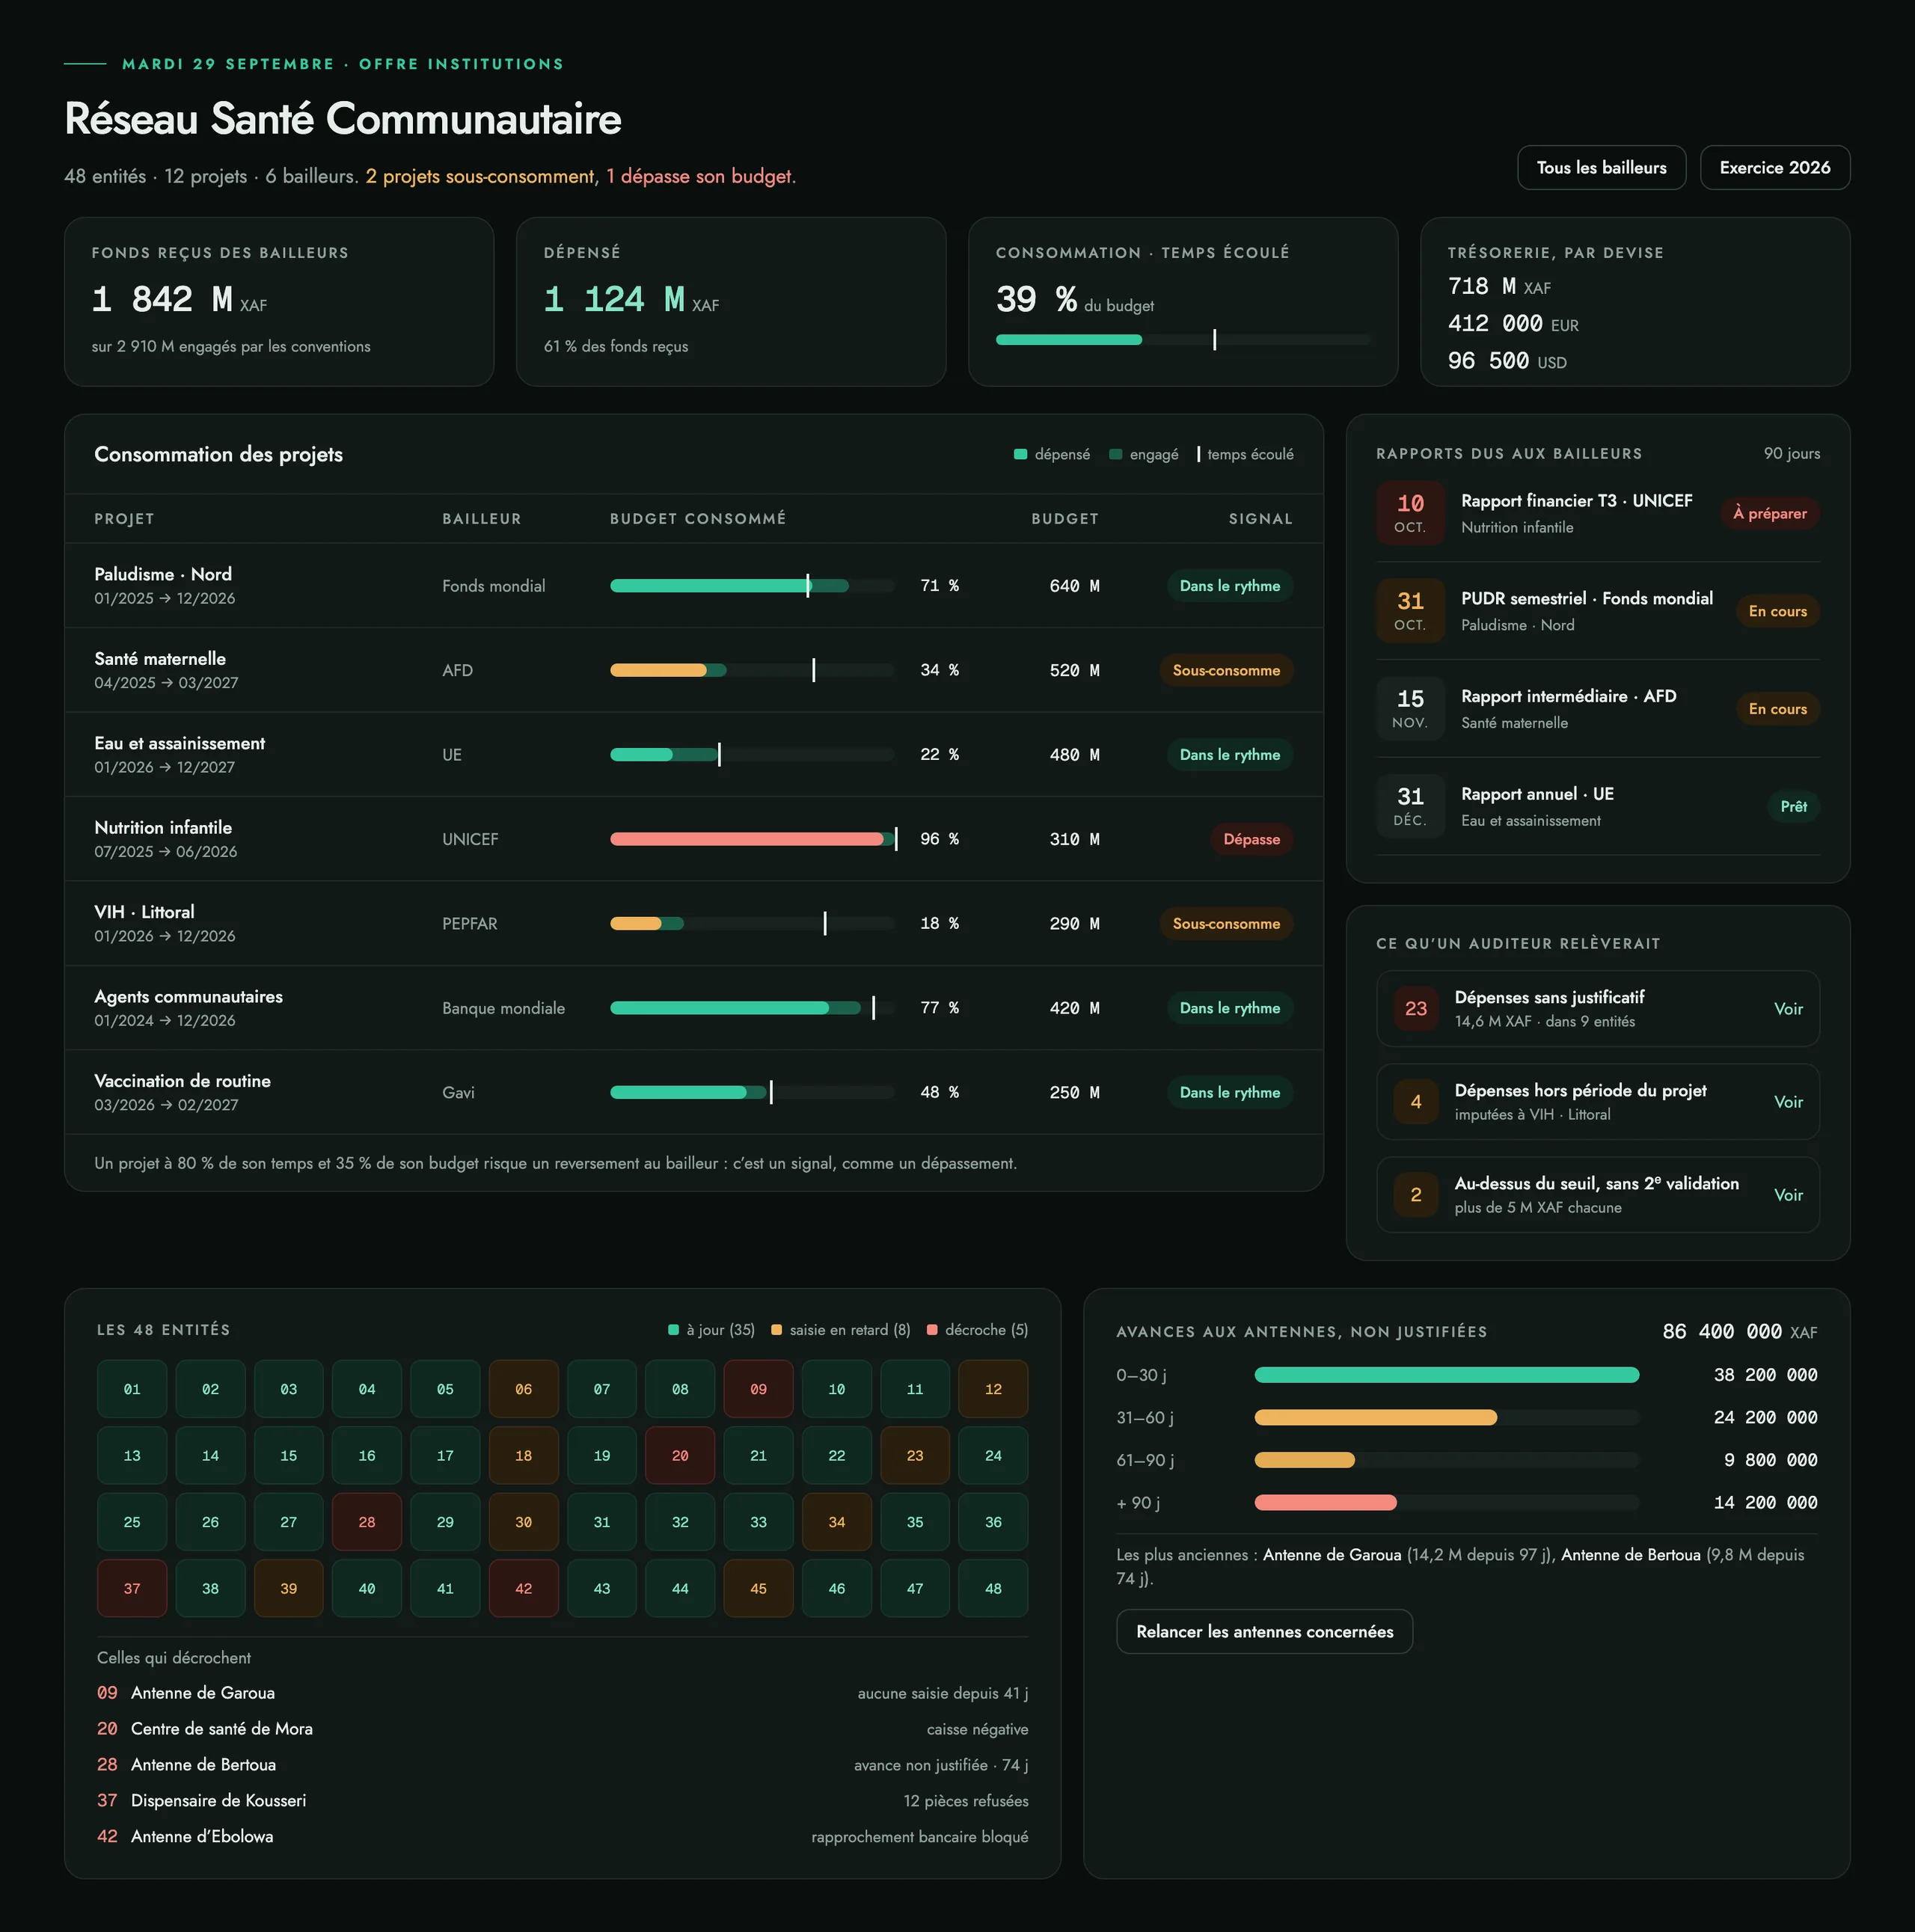Click the Consommation temps écoulé progress bar

[x=1183, y=340]
